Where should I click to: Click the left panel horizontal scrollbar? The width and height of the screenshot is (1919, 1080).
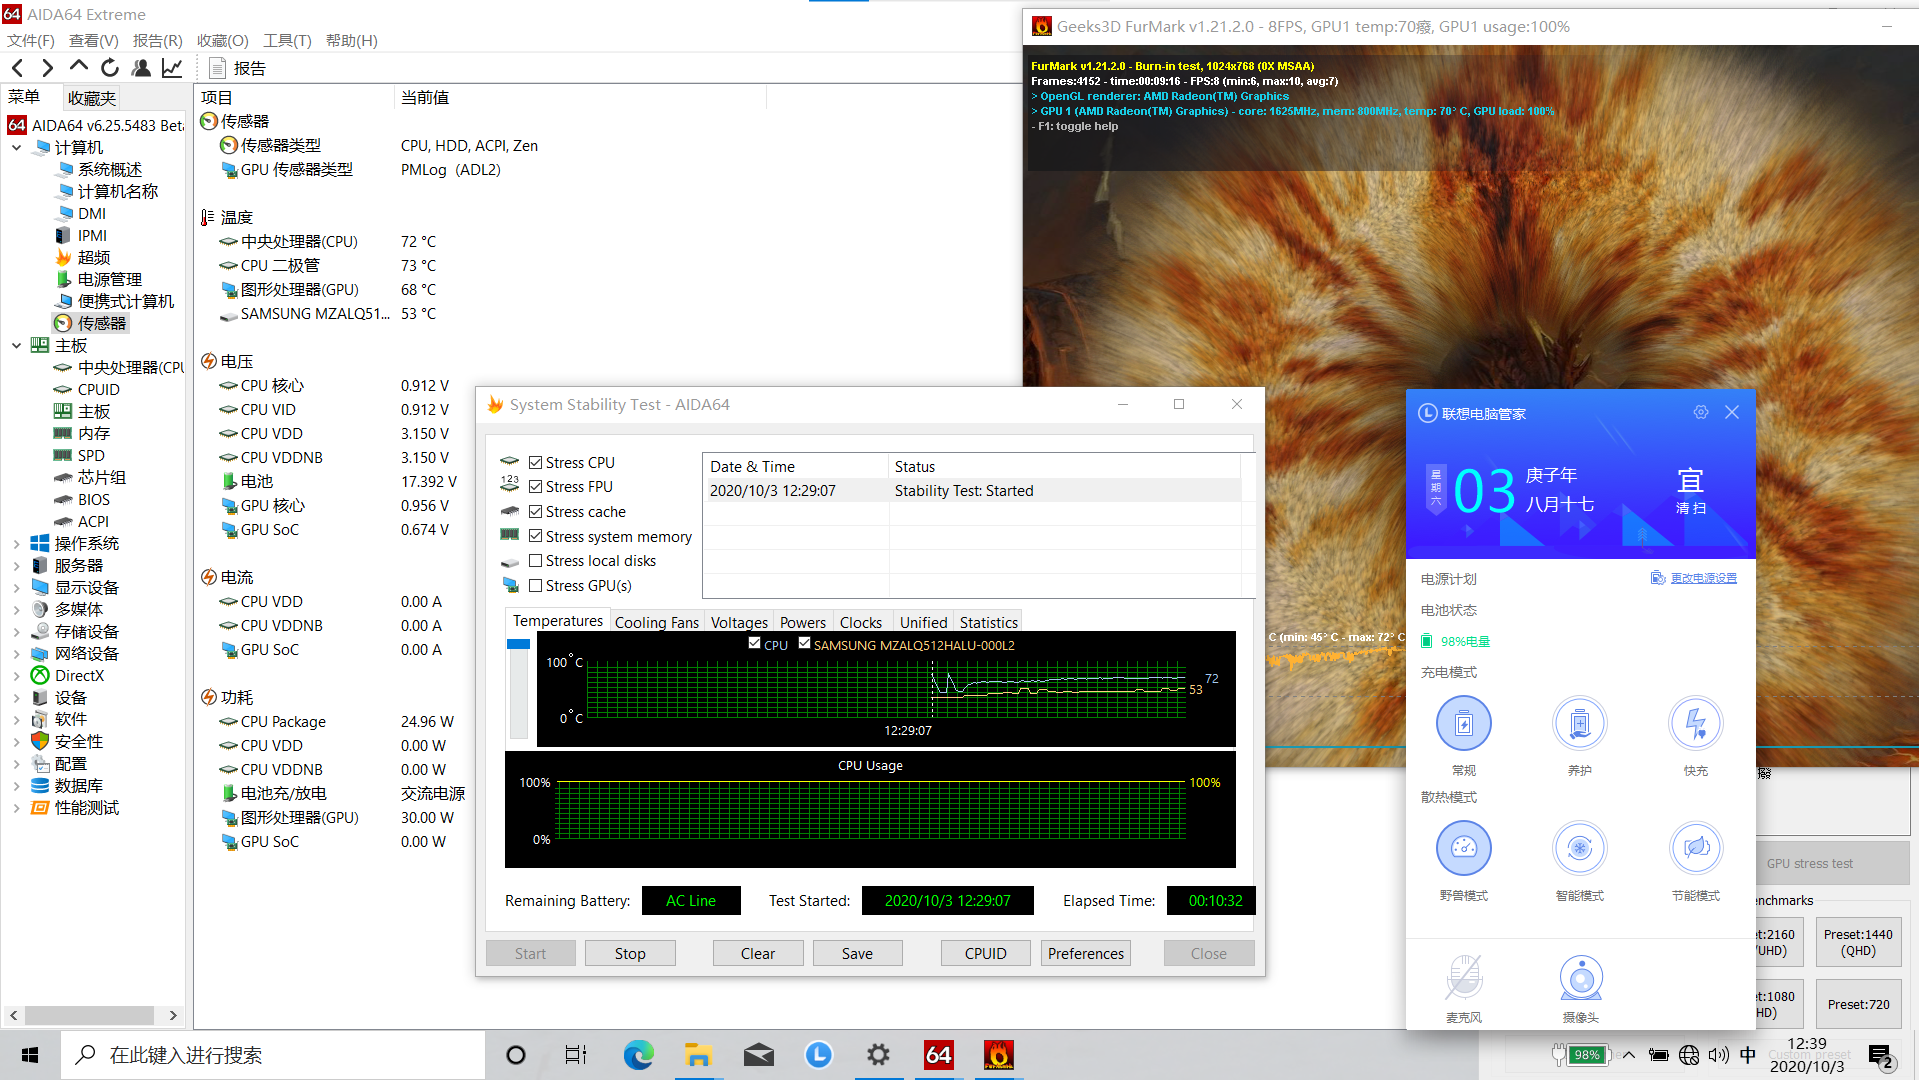click(90, 1015)
